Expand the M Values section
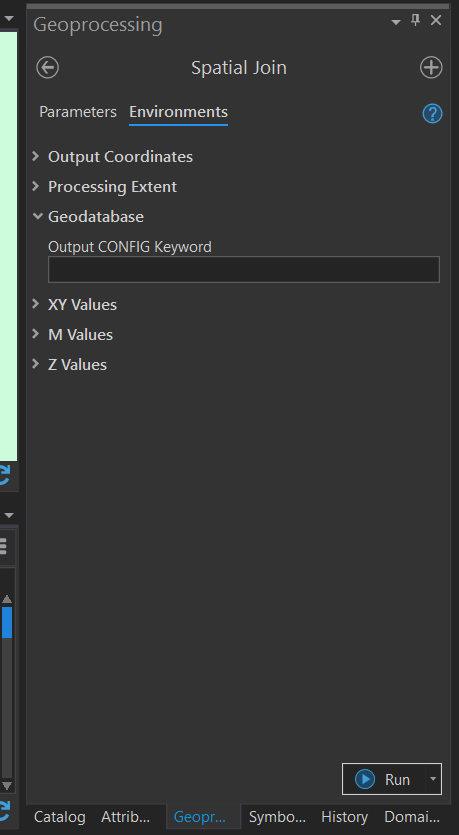 [73, 334]
